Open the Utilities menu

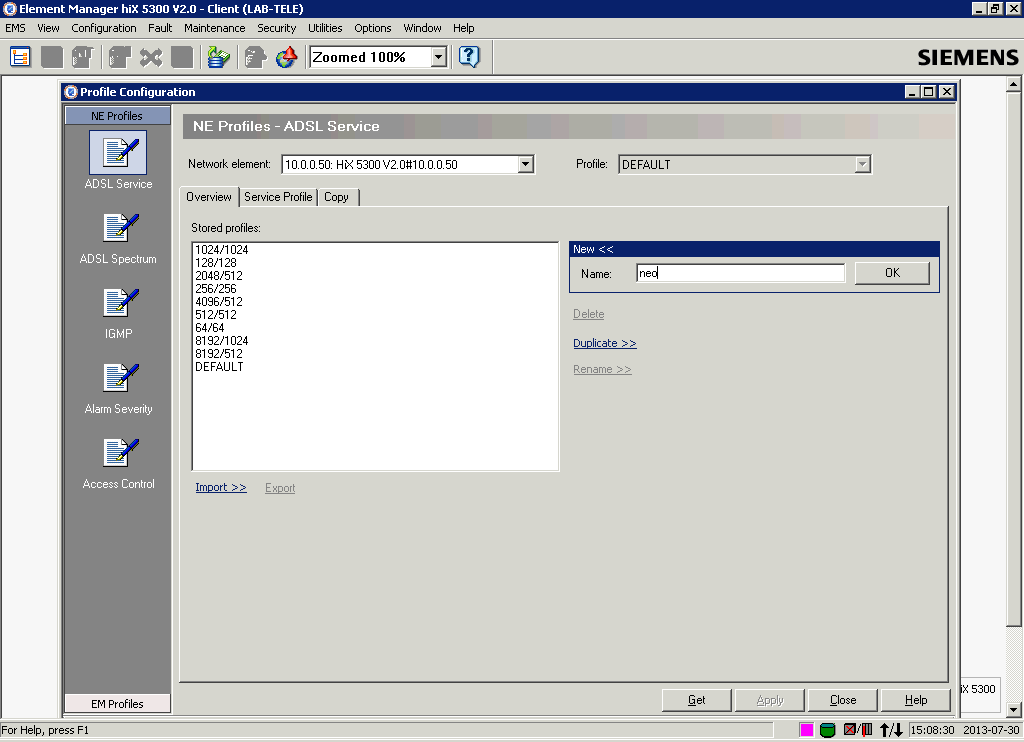(325, 28)
